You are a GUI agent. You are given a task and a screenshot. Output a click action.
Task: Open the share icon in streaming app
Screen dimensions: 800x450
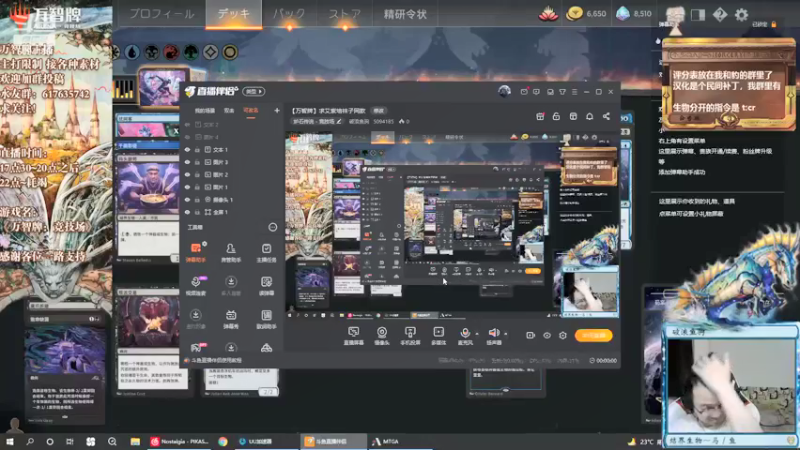tap(606, 116)
